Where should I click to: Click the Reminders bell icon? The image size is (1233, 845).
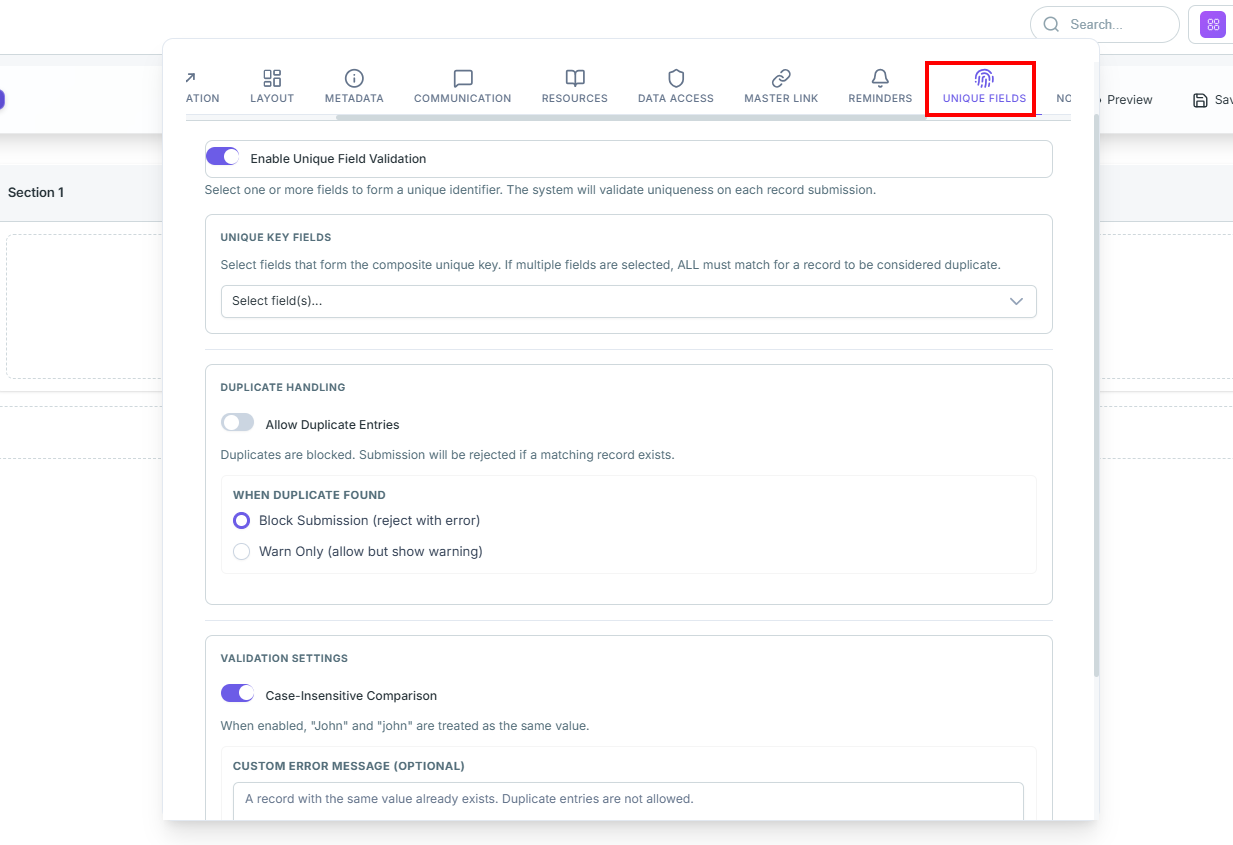point(880,78)
